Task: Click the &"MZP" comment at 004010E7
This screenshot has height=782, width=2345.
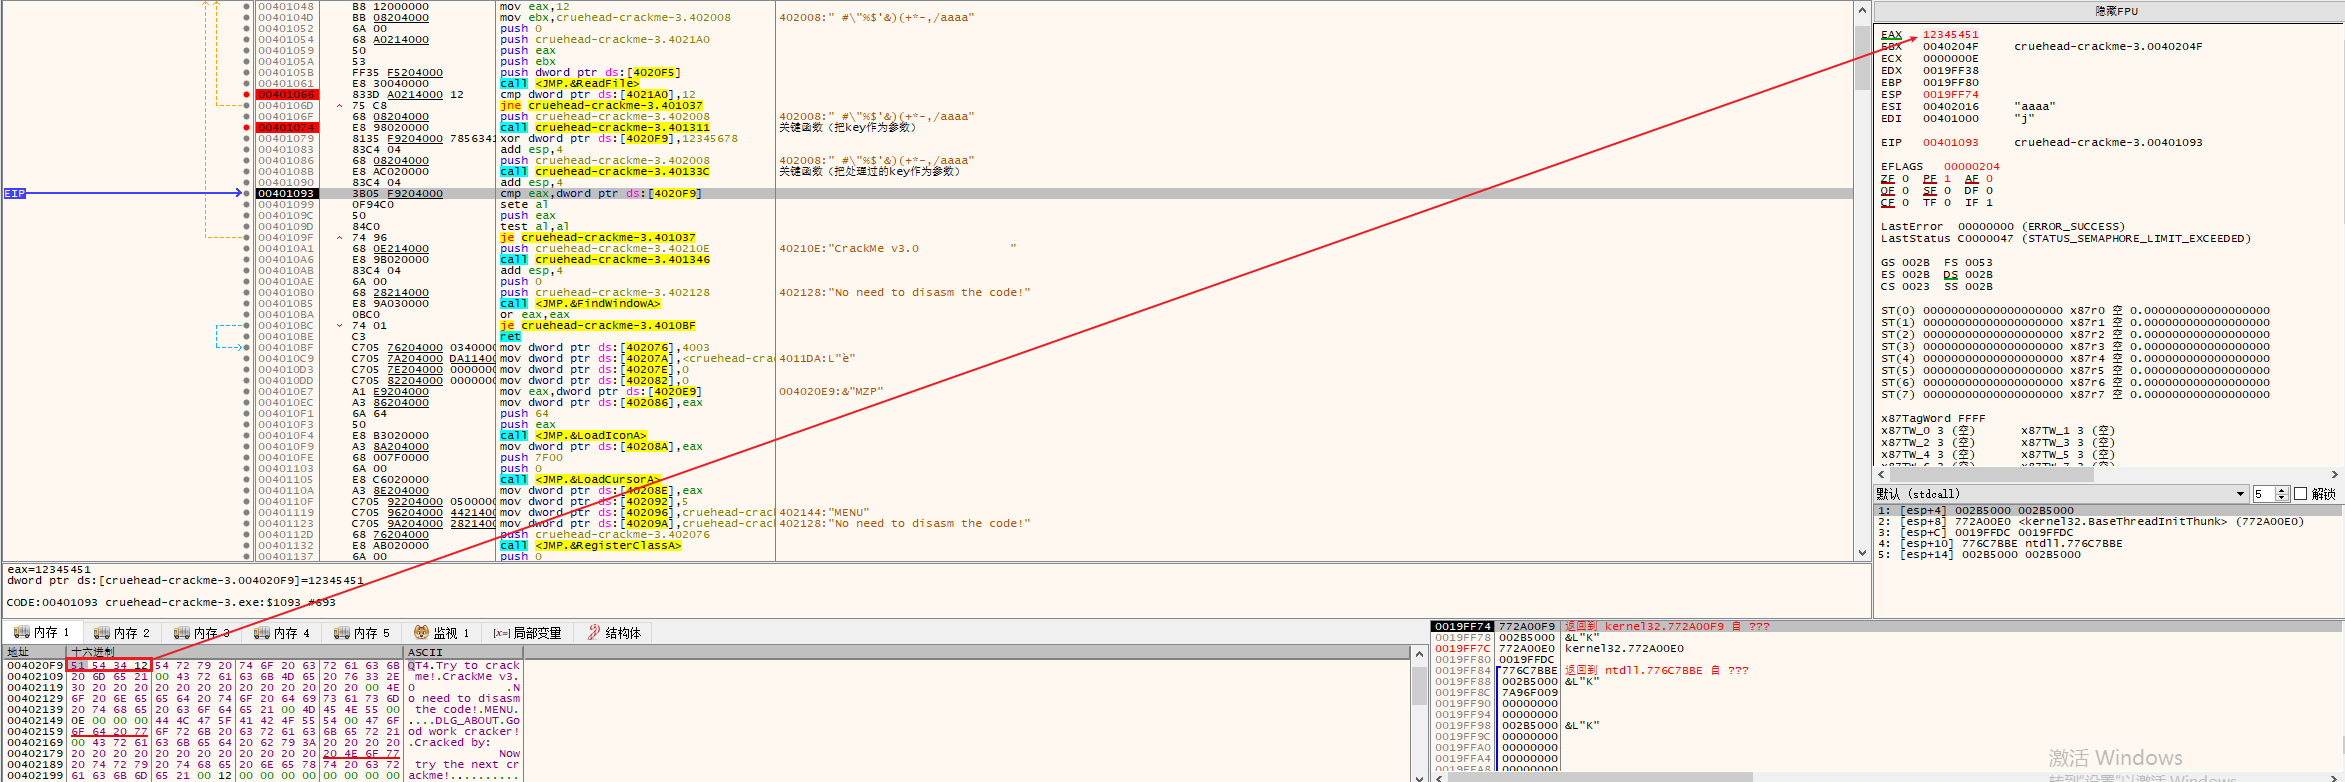Action: tap(831, 392)
